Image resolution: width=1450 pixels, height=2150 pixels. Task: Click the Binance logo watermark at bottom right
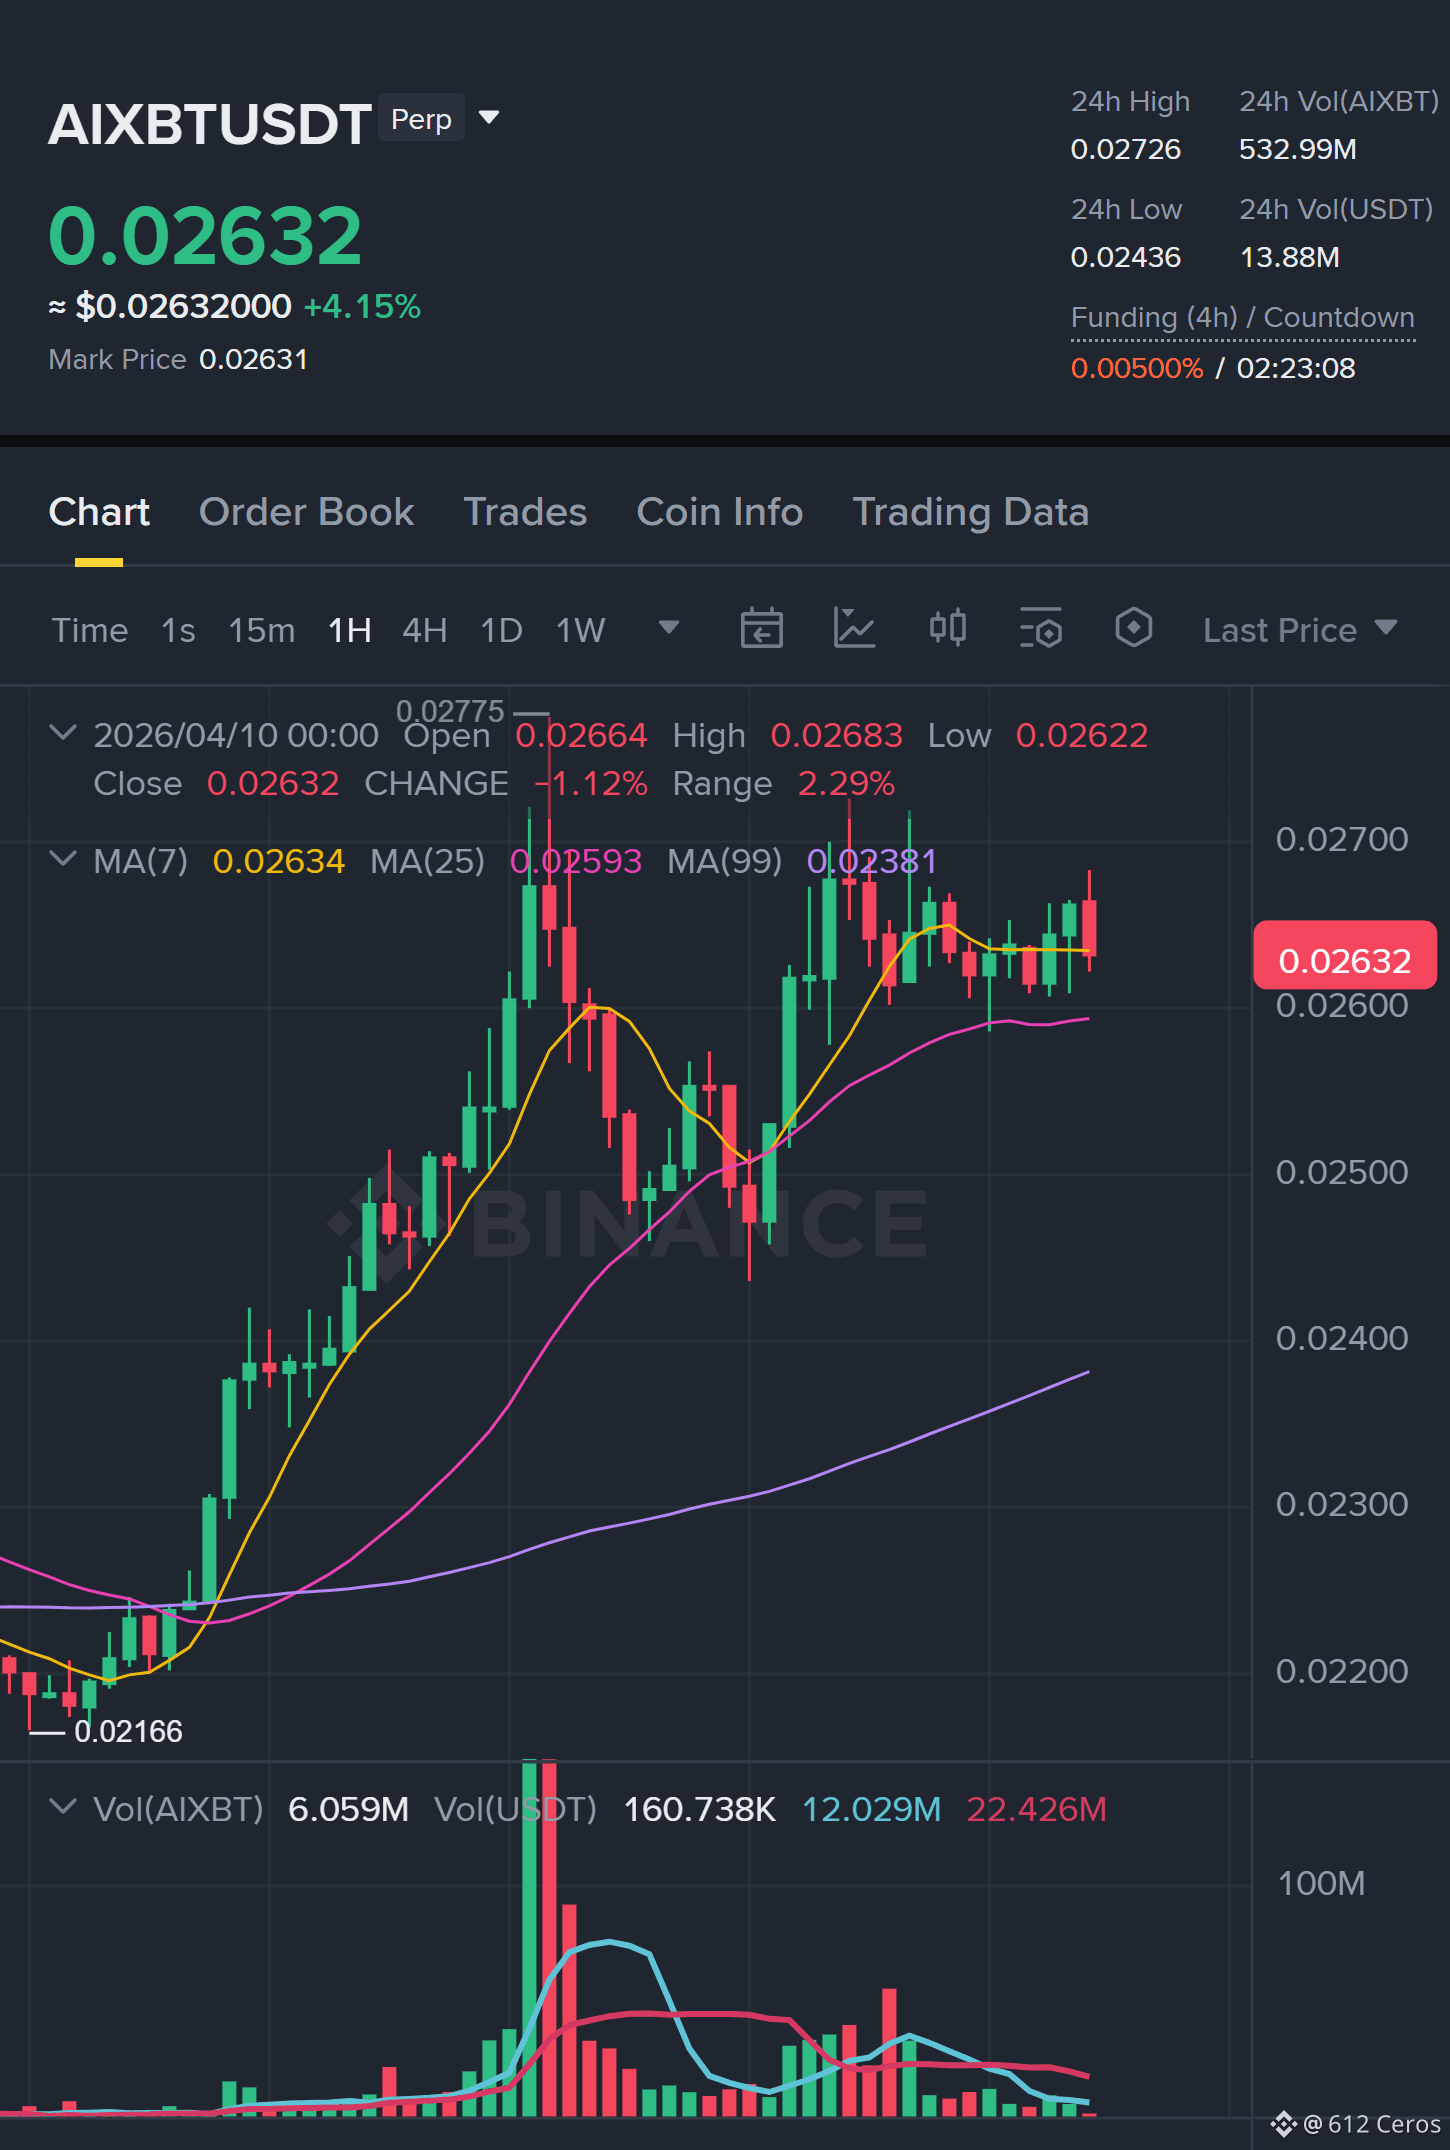1284,2124
